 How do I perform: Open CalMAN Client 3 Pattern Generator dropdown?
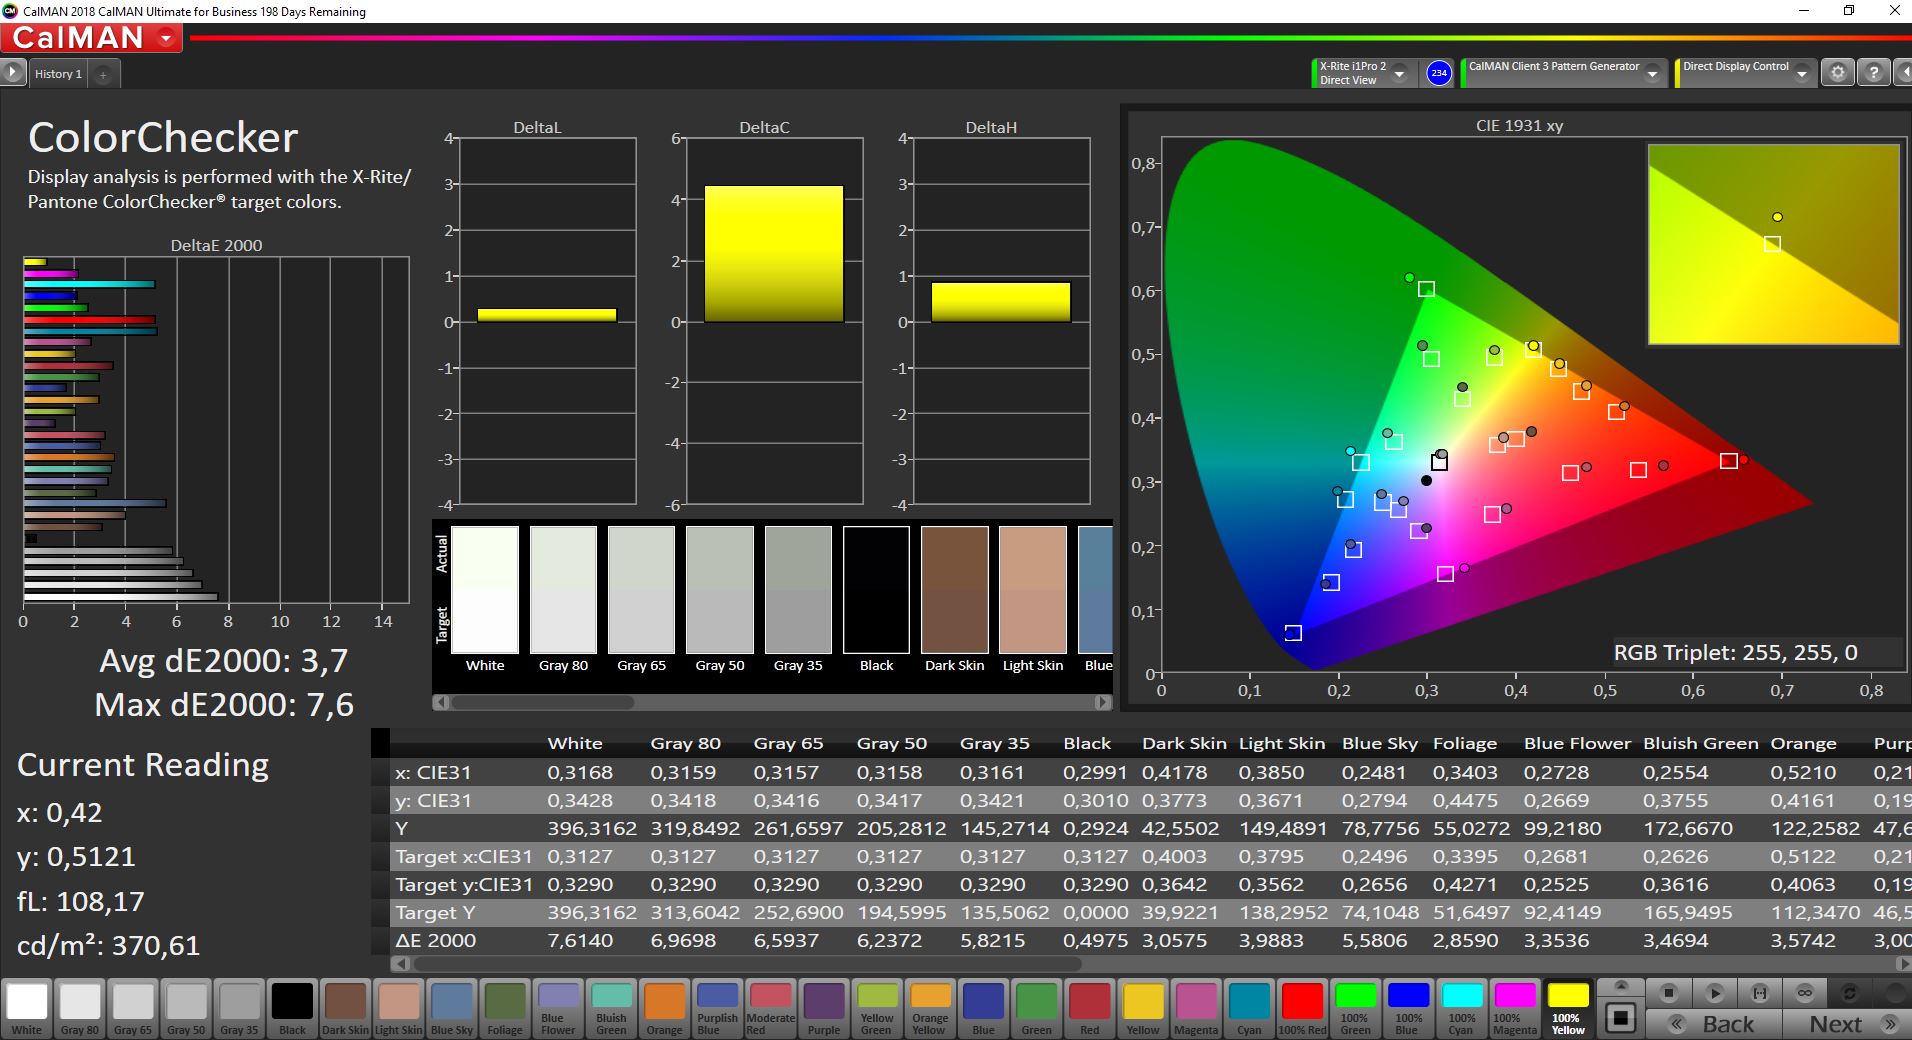pyautogui.click(x=1652, y=74)
